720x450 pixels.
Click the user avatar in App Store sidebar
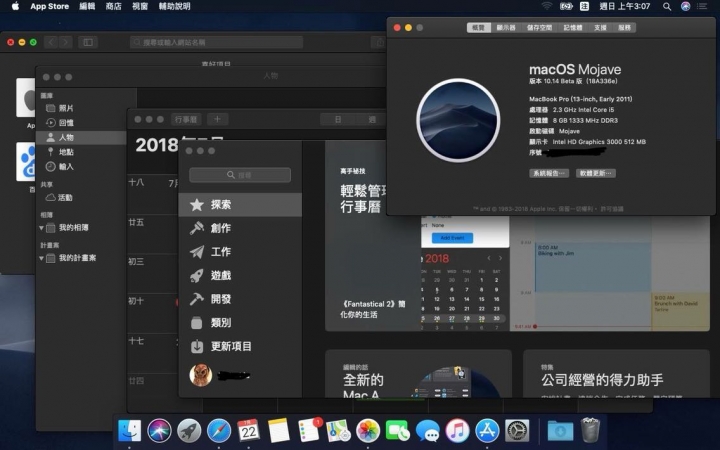[201, 375]
